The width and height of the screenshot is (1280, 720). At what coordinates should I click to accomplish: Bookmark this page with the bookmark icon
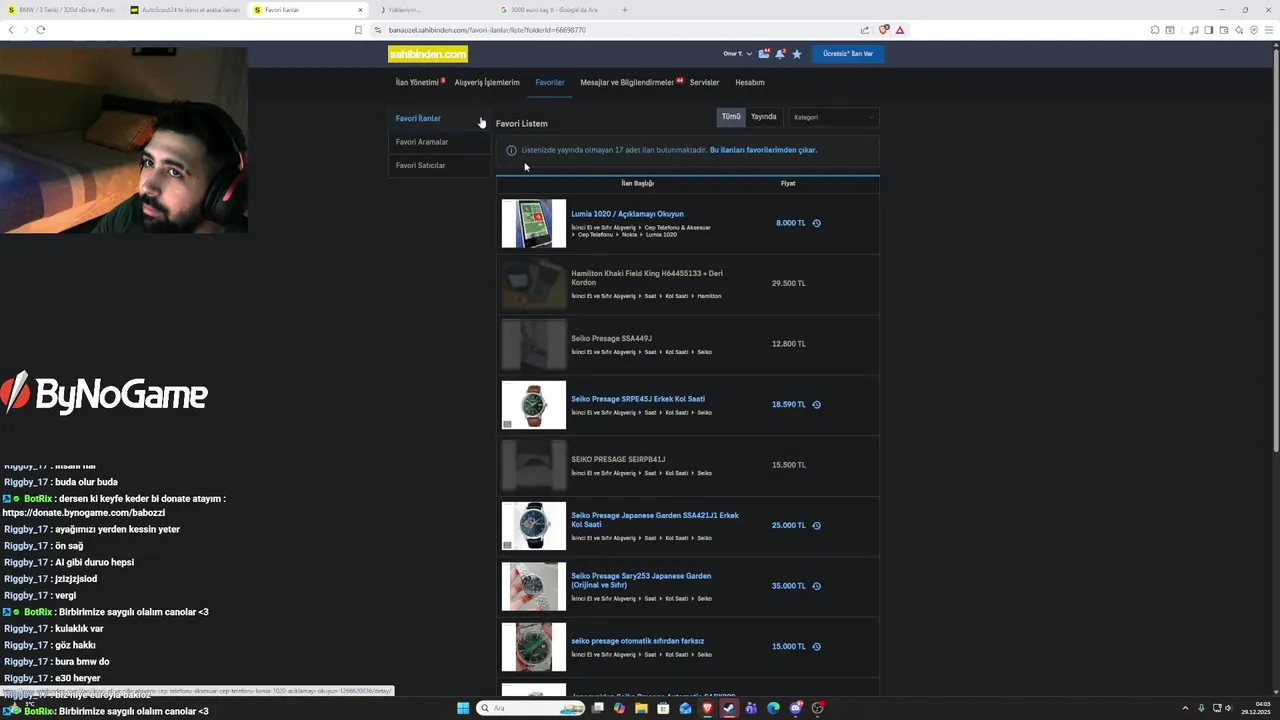[x=358, y=30]
